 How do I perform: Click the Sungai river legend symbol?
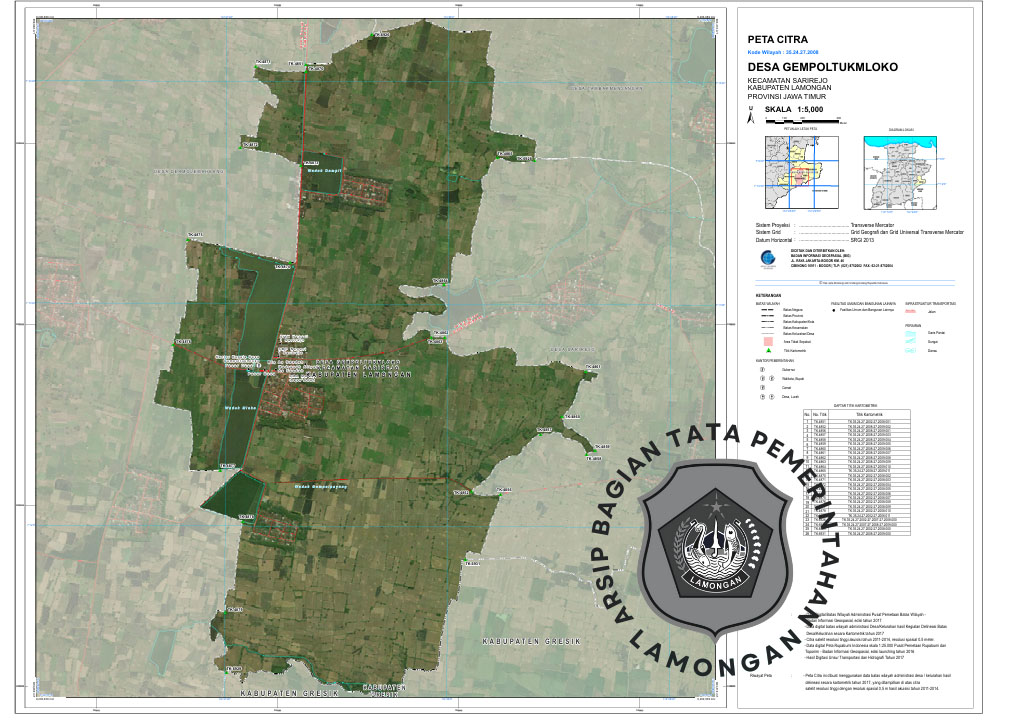coord(911,341)
